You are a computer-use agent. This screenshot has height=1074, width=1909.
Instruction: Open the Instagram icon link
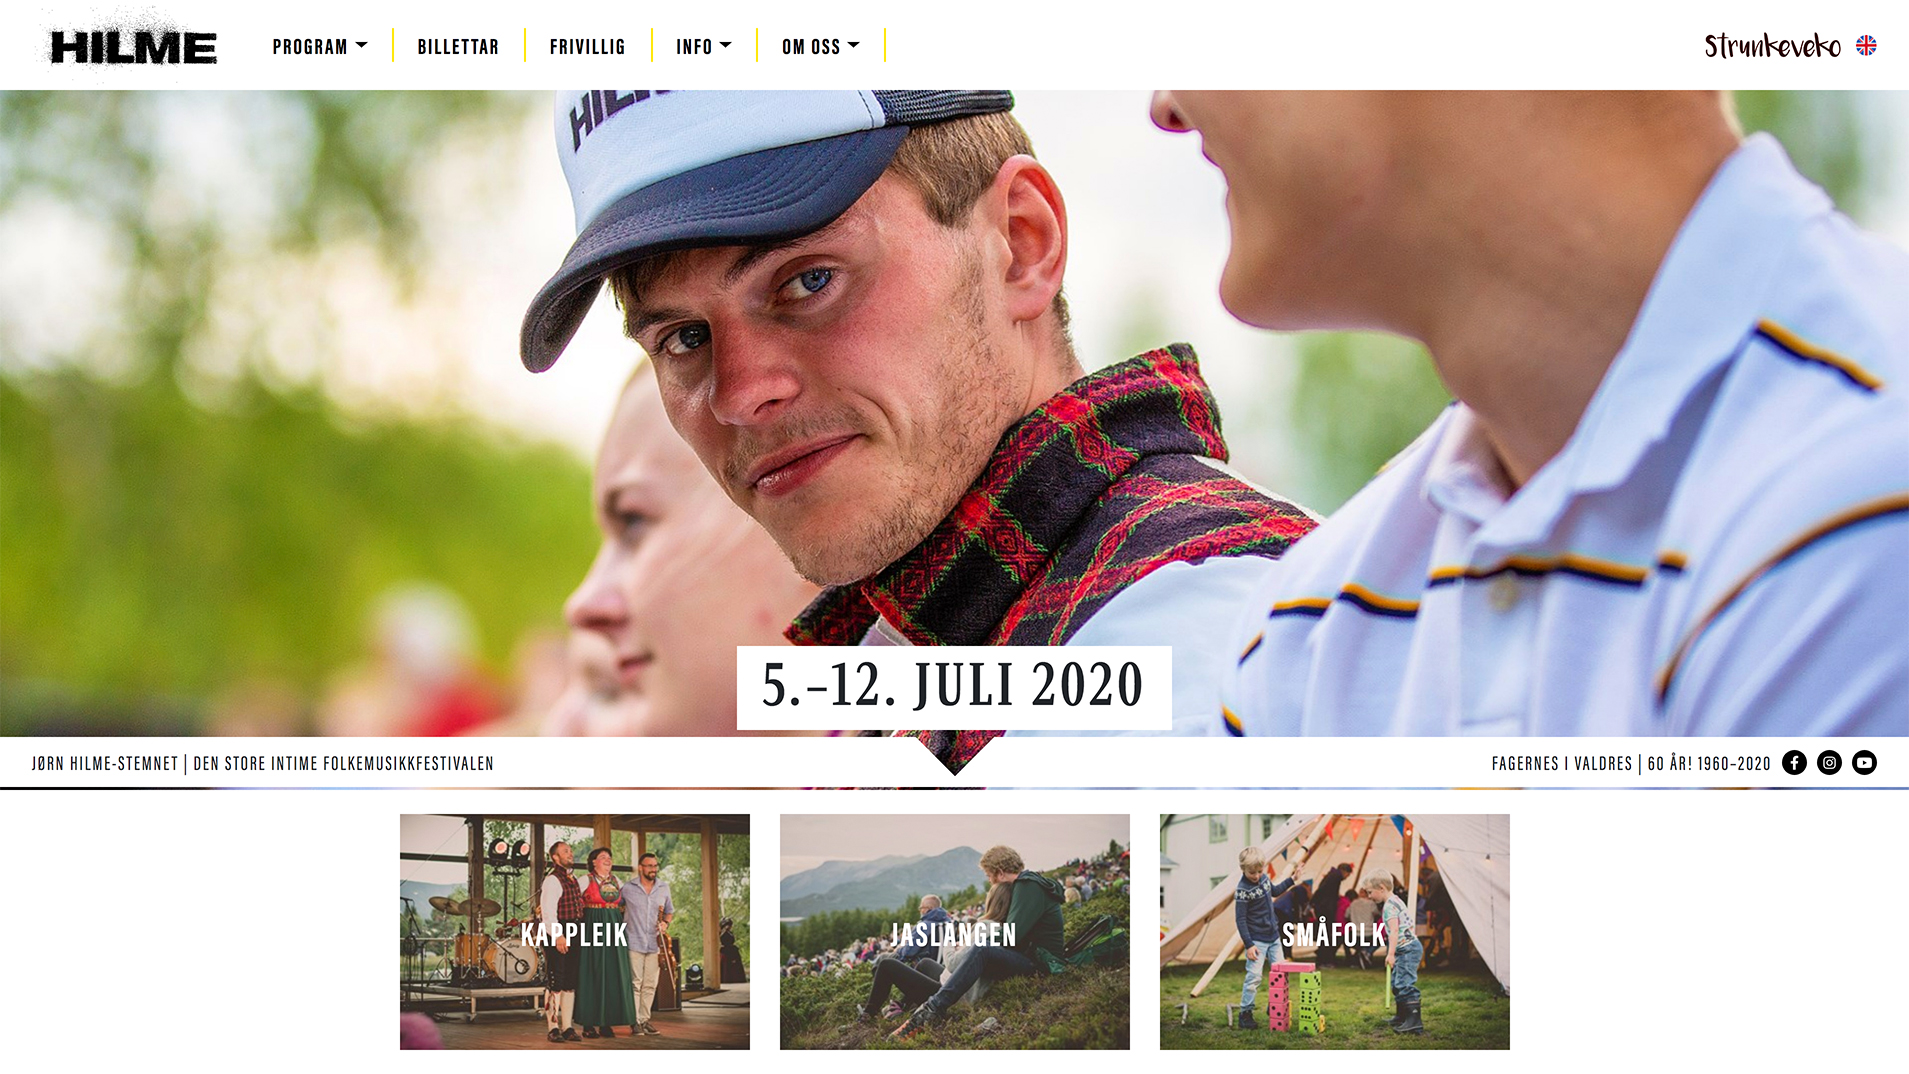pyautogui.click(x=1829, y=763)
